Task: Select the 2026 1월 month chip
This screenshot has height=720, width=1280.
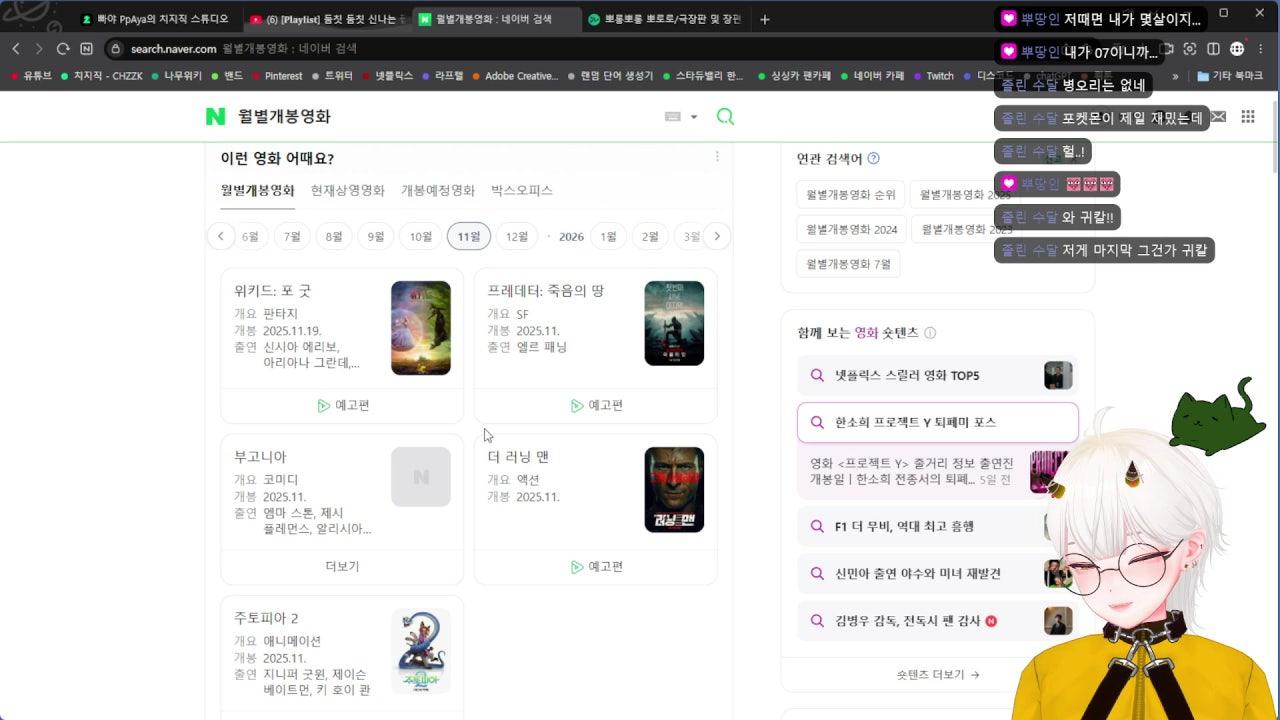Action: 608,237
